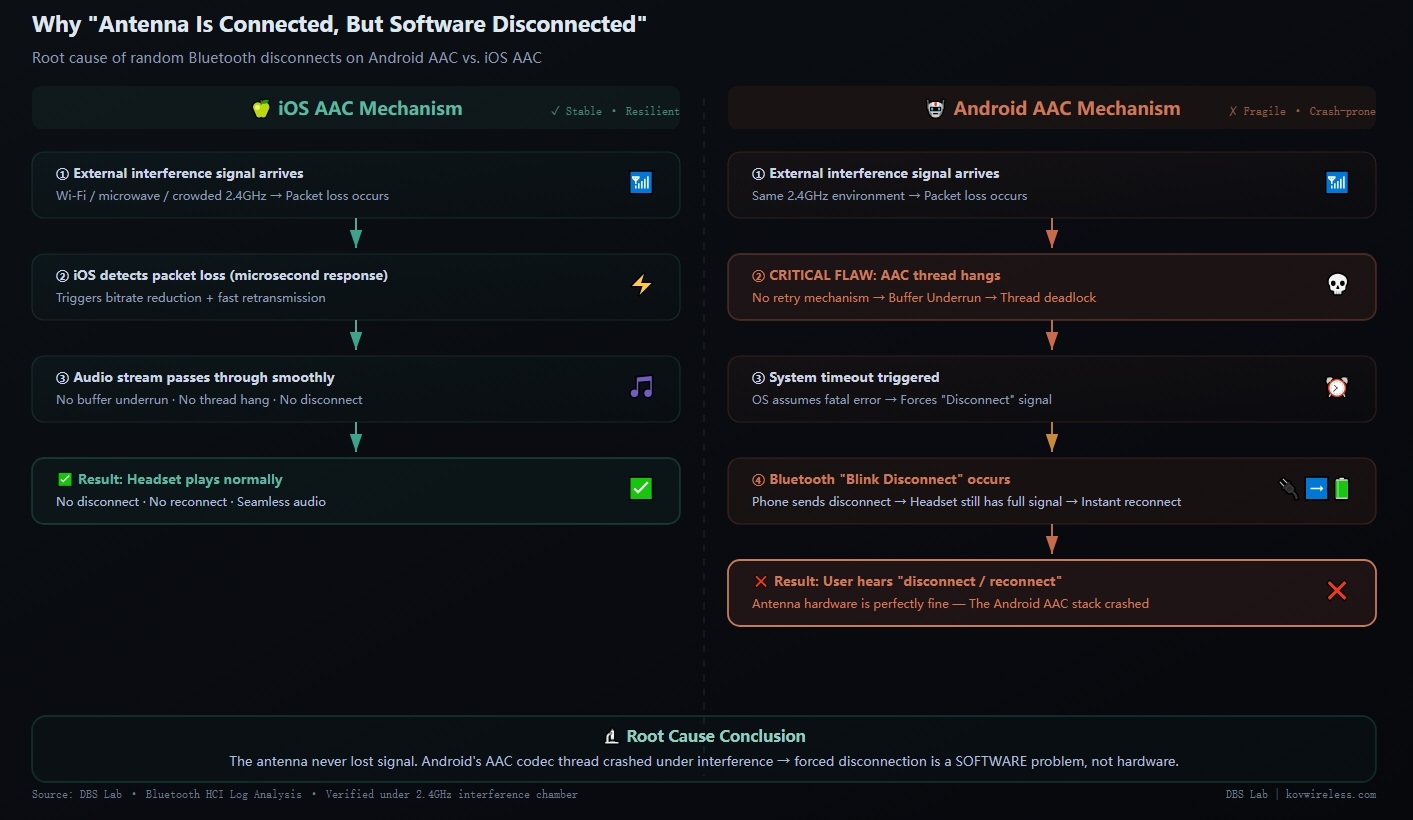1413x820 pixels.
Task: Click the signal bars icon in iOS step 1
Action: 641,183
